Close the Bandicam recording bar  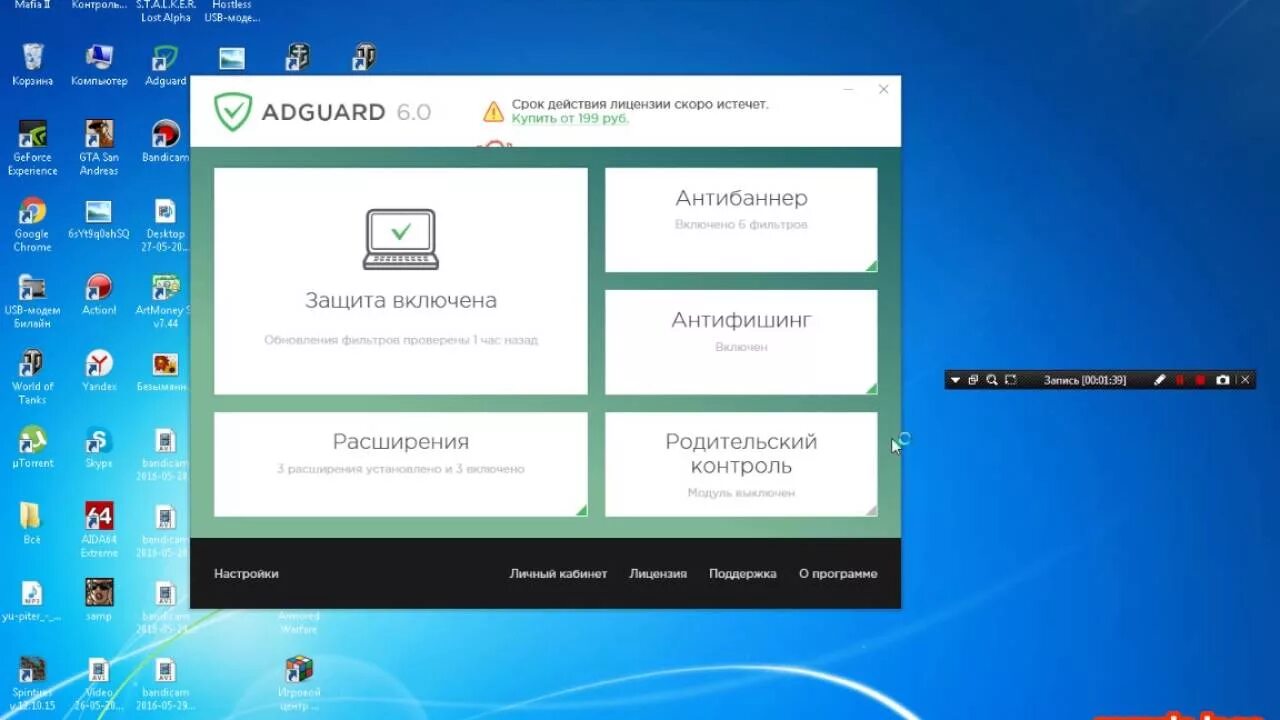tap(1245, 380)
